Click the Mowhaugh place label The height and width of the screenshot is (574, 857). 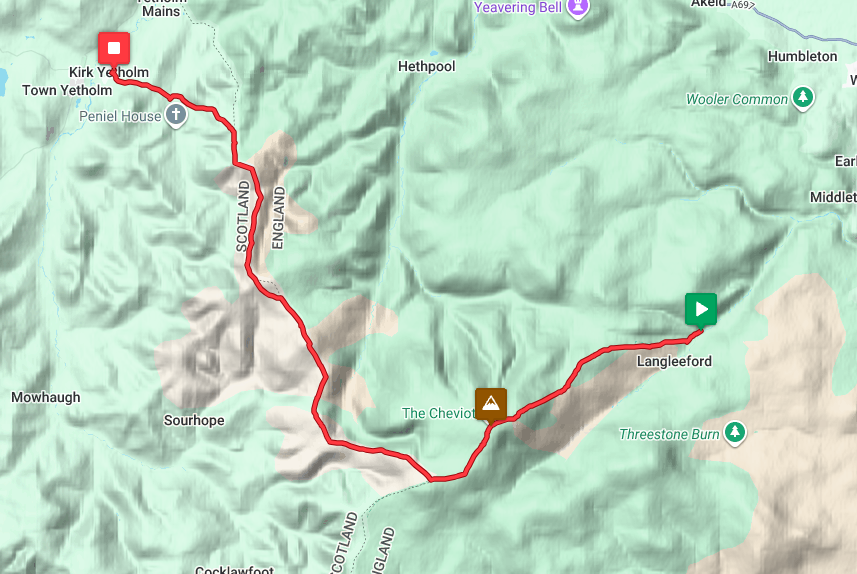tap(46, 397)
